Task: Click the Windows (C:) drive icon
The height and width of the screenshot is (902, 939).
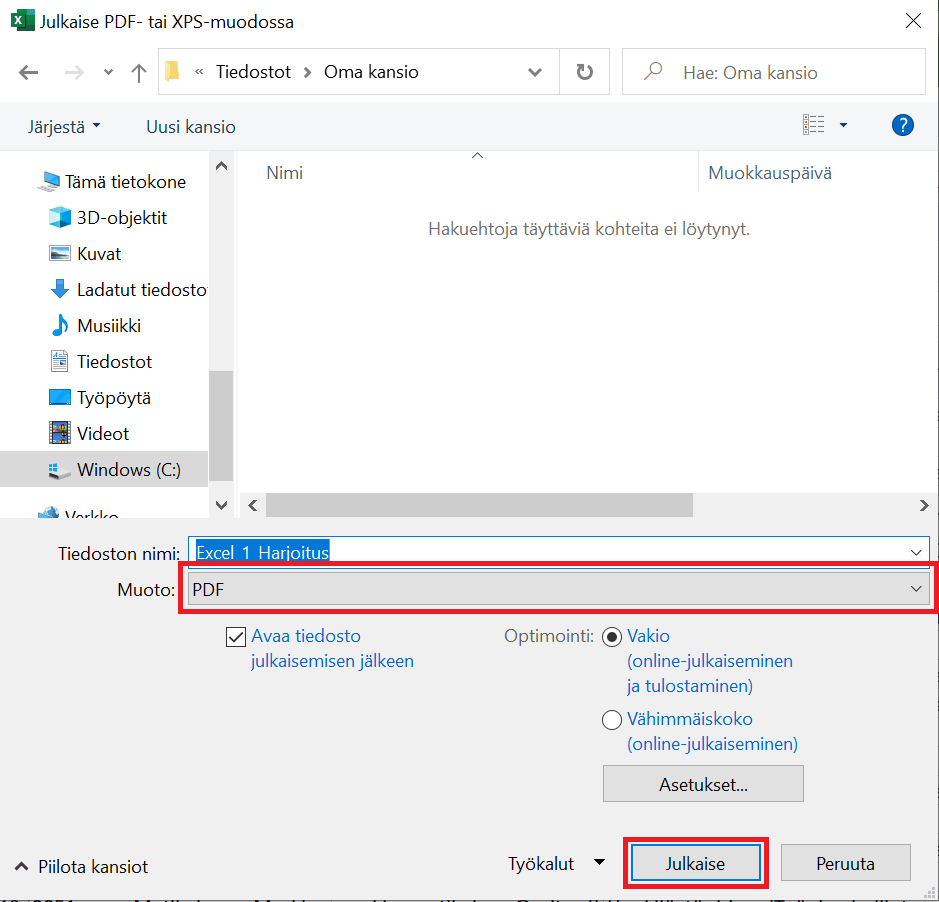Action: click(59, 470)
